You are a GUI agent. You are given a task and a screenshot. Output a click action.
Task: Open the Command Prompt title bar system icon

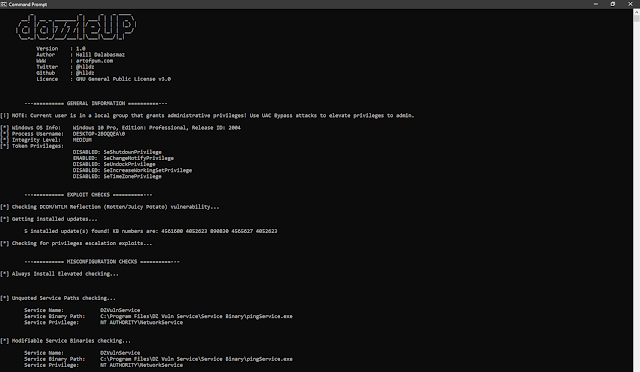pyautogui.click(x=4, y=4)
